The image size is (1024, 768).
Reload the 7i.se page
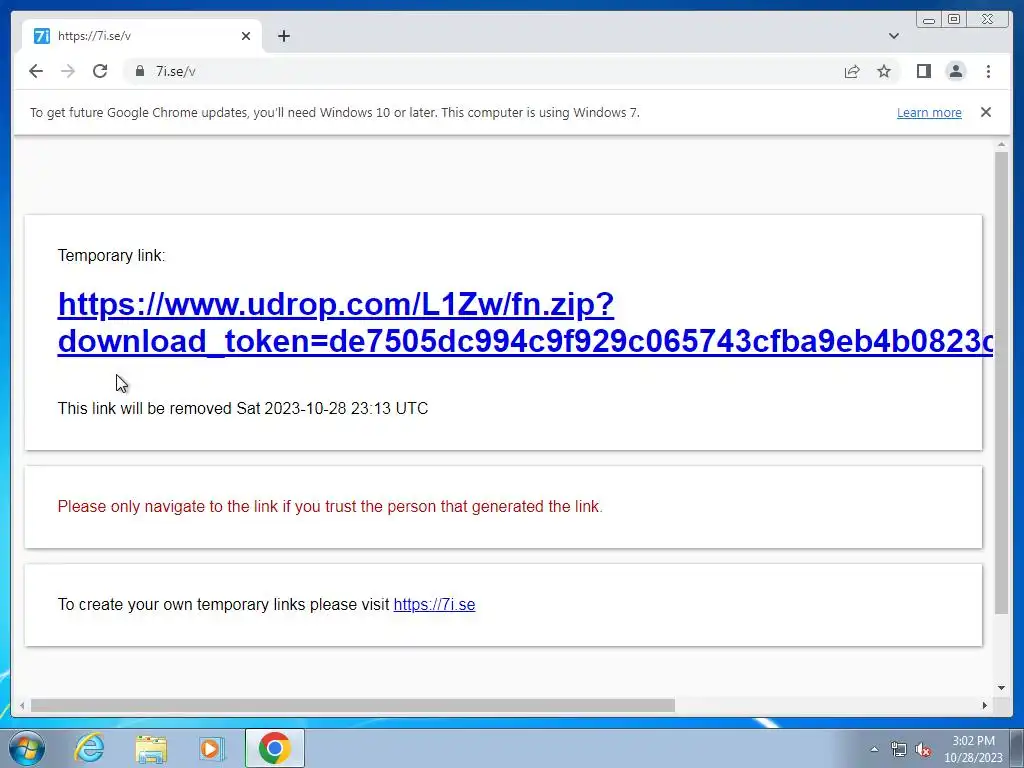click(100, 71)
